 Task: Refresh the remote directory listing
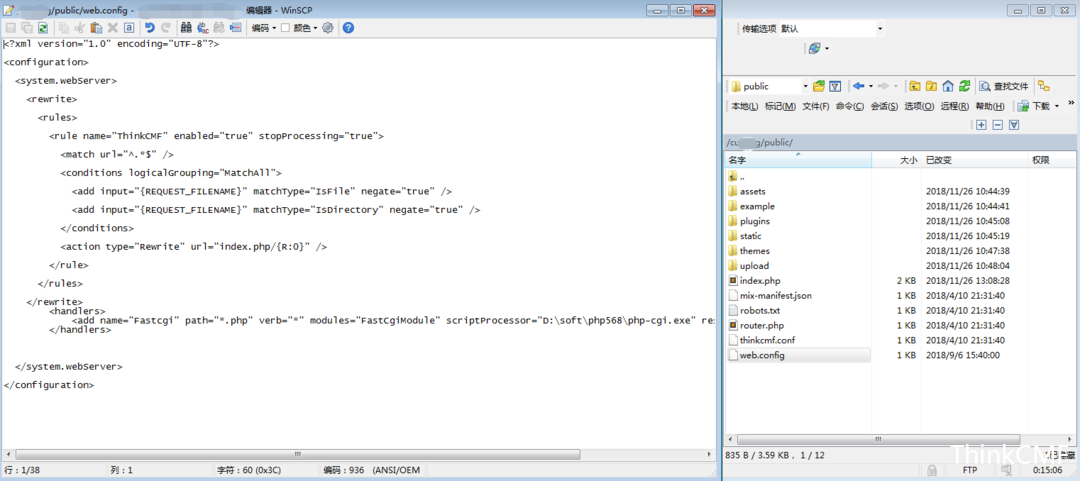[x=964, y=86]
